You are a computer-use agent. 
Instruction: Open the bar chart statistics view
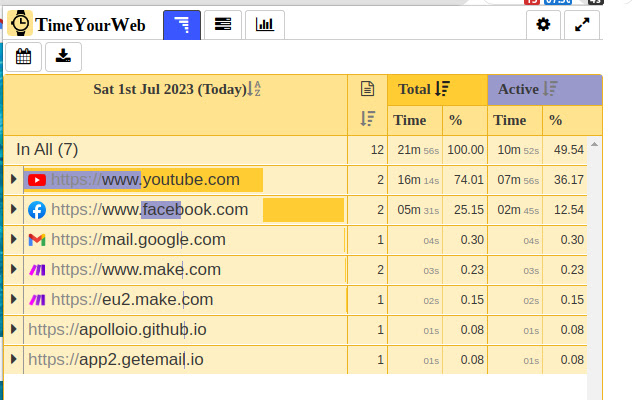[264, 25]
